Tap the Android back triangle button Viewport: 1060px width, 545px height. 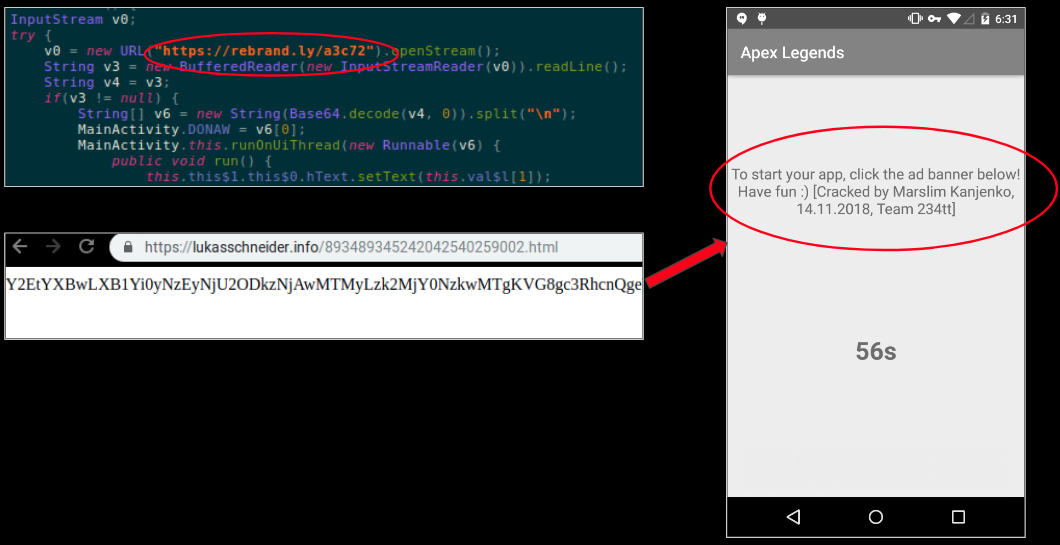(x=794, y=517)
